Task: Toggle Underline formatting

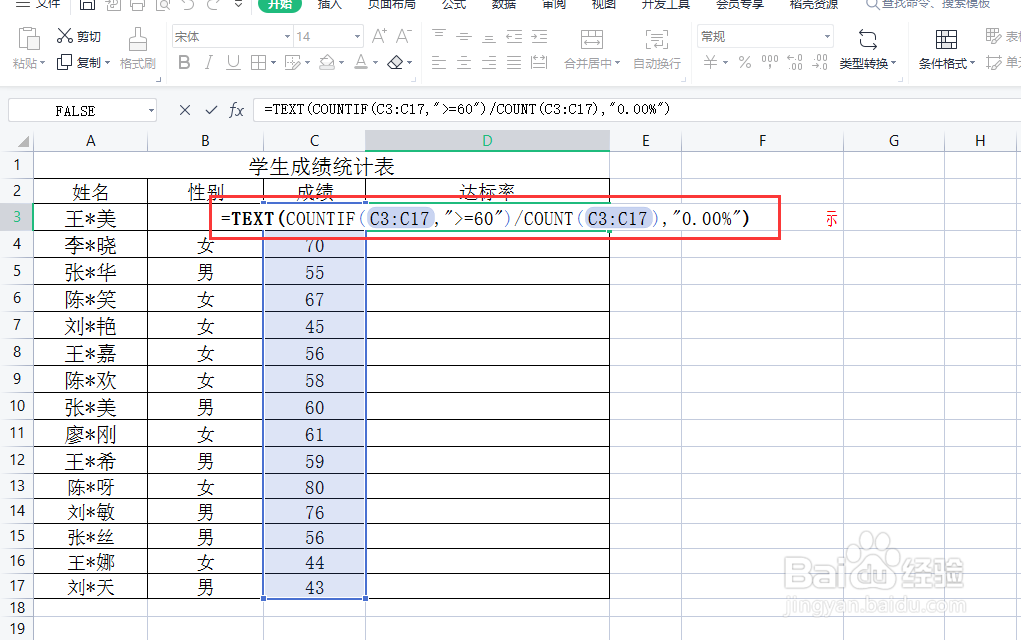Action: pos(233,63)
